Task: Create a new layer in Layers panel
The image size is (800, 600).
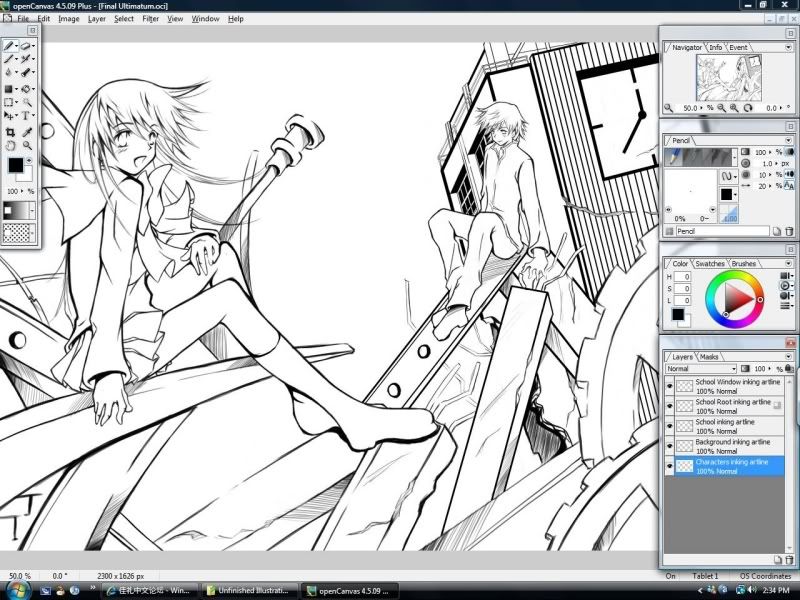Action: pos(777,559)
